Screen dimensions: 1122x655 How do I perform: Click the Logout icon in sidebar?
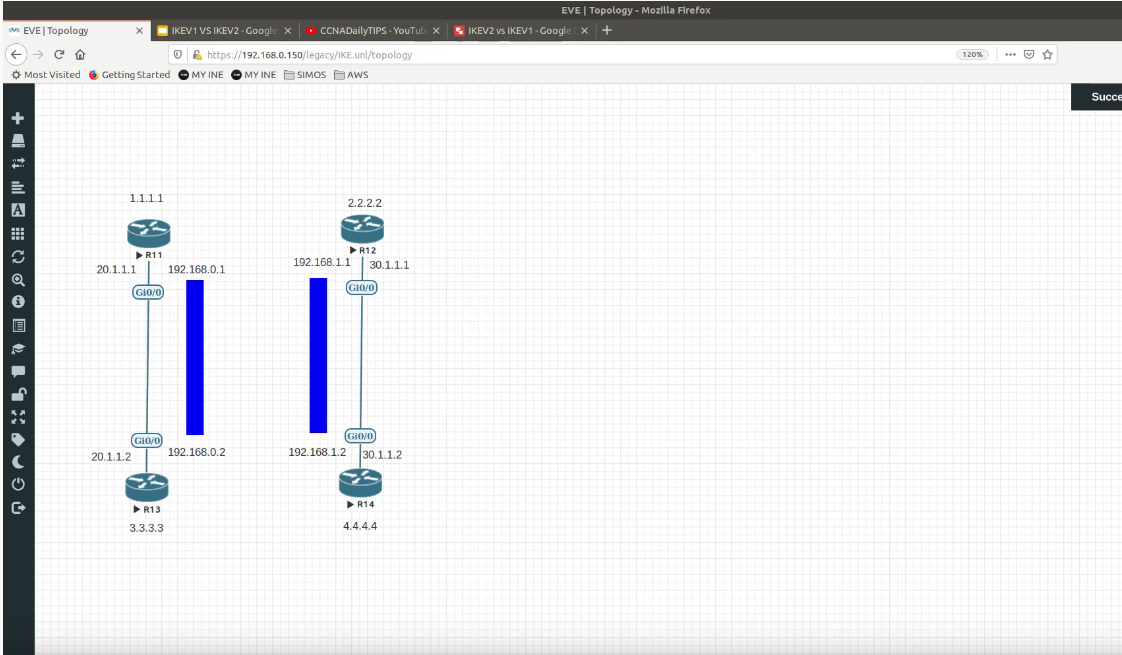[x=18, y=508]
